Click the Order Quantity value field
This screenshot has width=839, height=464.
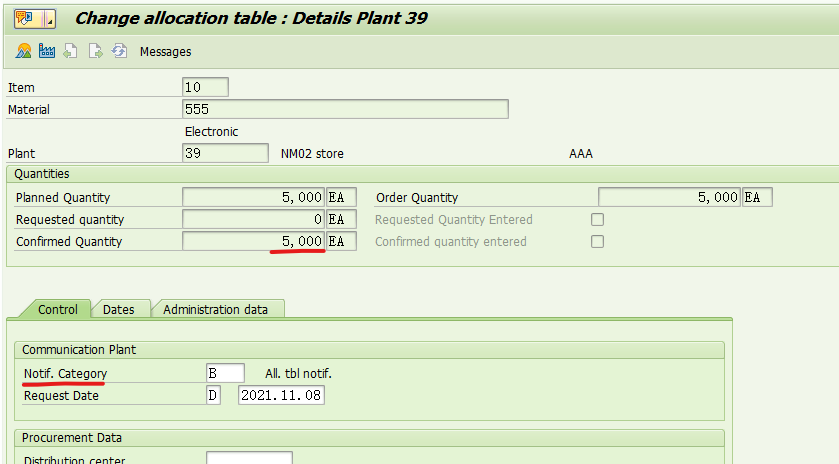click(669, 197)
